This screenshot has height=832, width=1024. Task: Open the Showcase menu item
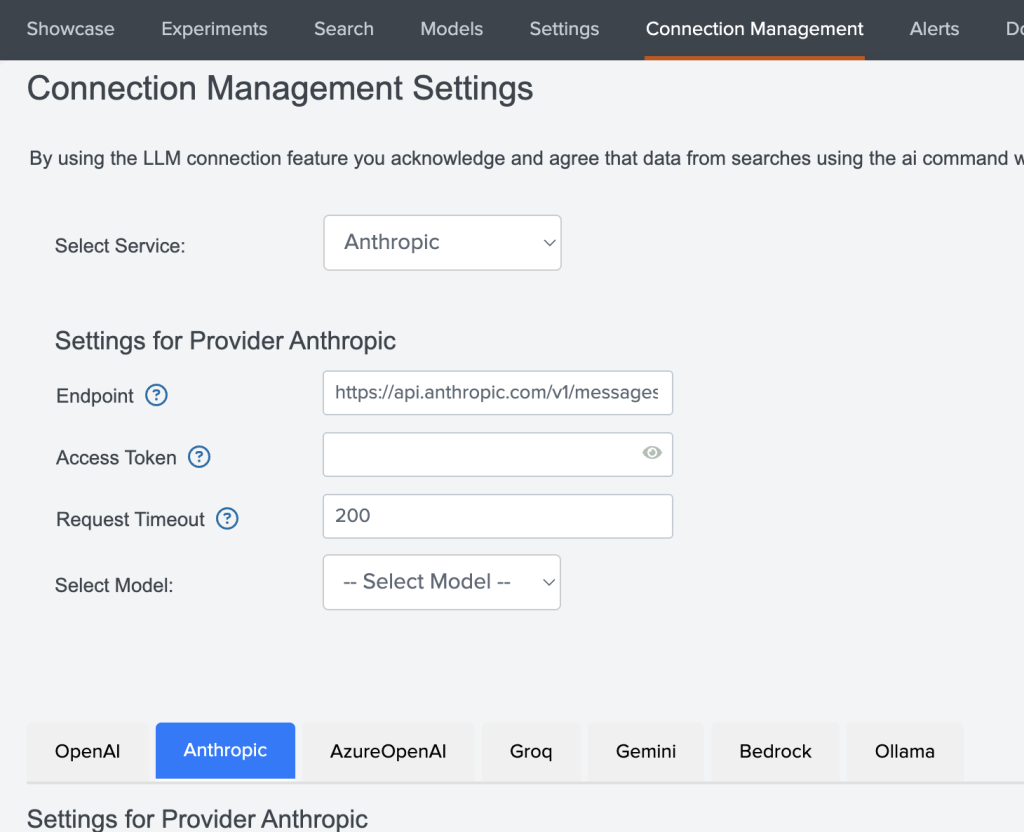70,29
